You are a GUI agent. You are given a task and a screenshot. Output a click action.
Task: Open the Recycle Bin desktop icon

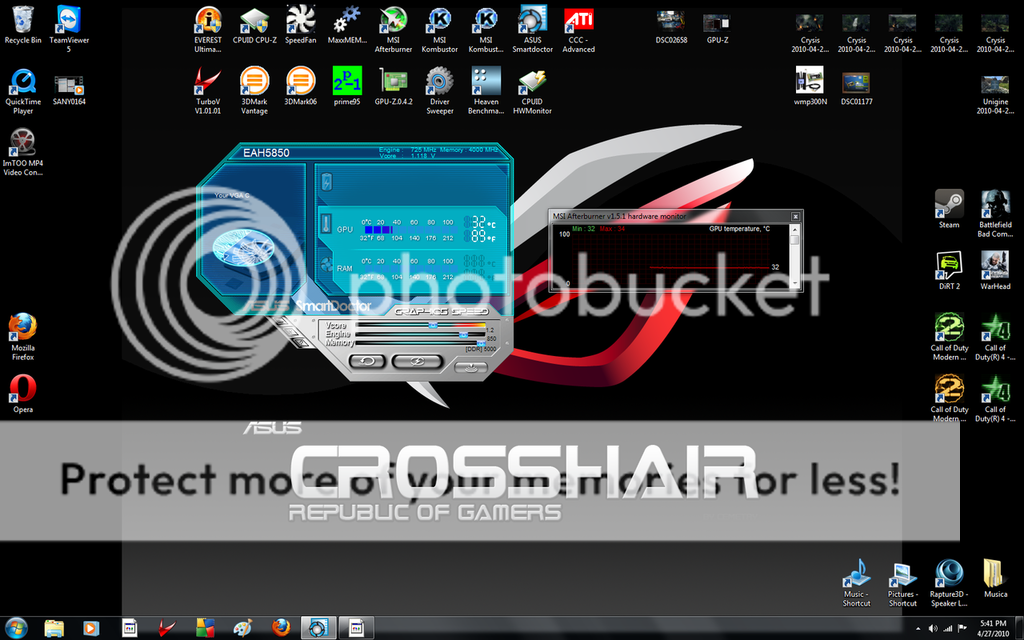23,25
